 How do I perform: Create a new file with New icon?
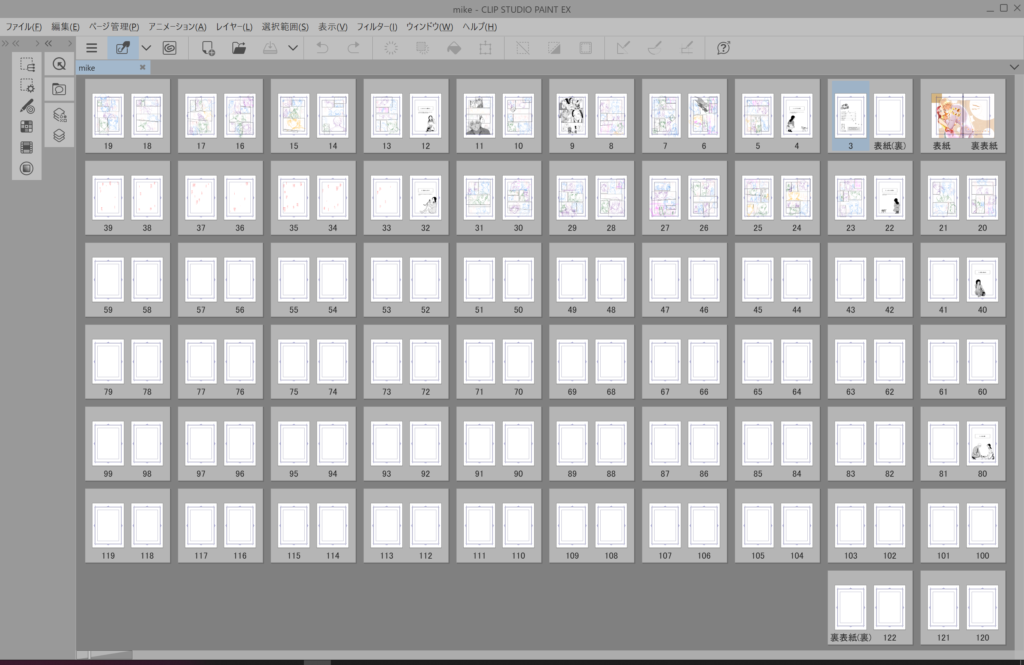coord(208,47)
